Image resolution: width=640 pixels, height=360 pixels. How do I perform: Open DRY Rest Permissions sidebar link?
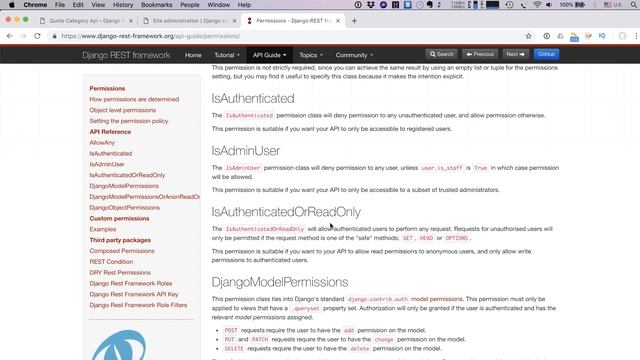coord(120,272)
